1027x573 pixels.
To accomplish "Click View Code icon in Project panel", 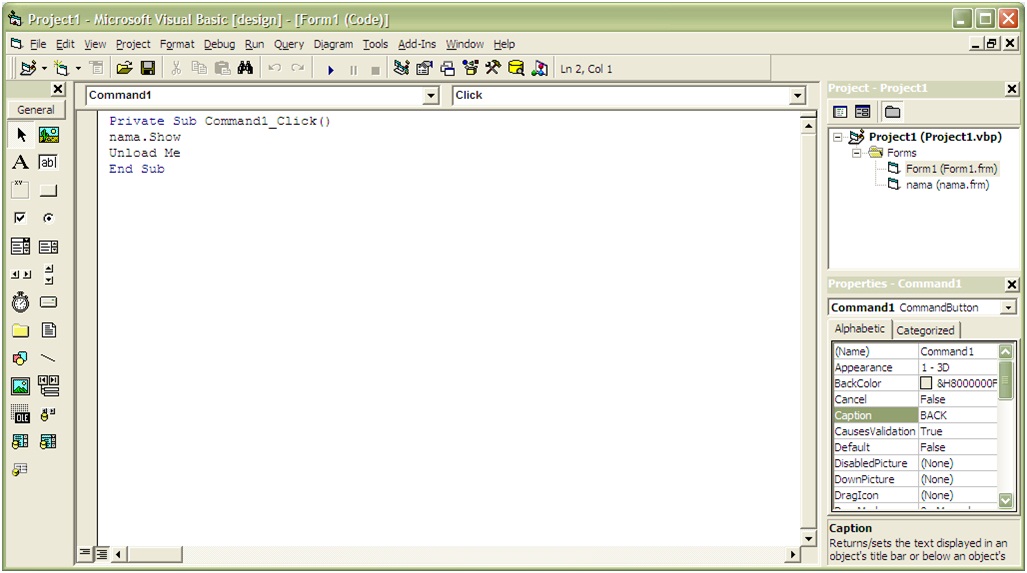I will coord(840,112).
